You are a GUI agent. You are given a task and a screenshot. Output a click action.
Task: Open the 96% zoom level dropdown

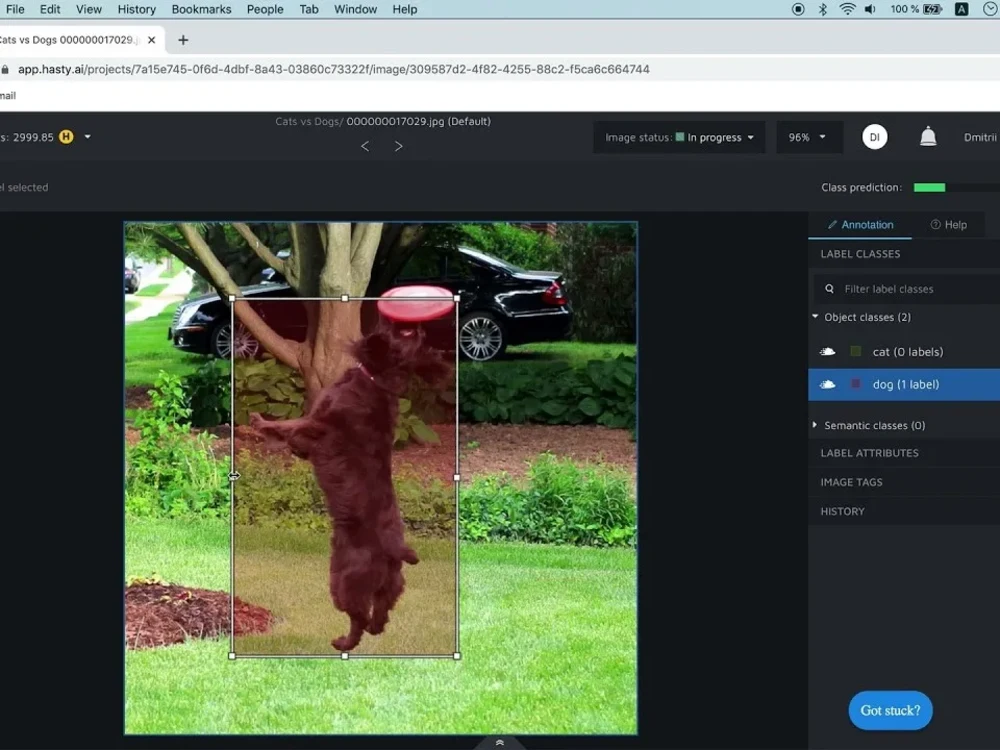(809, 137)
